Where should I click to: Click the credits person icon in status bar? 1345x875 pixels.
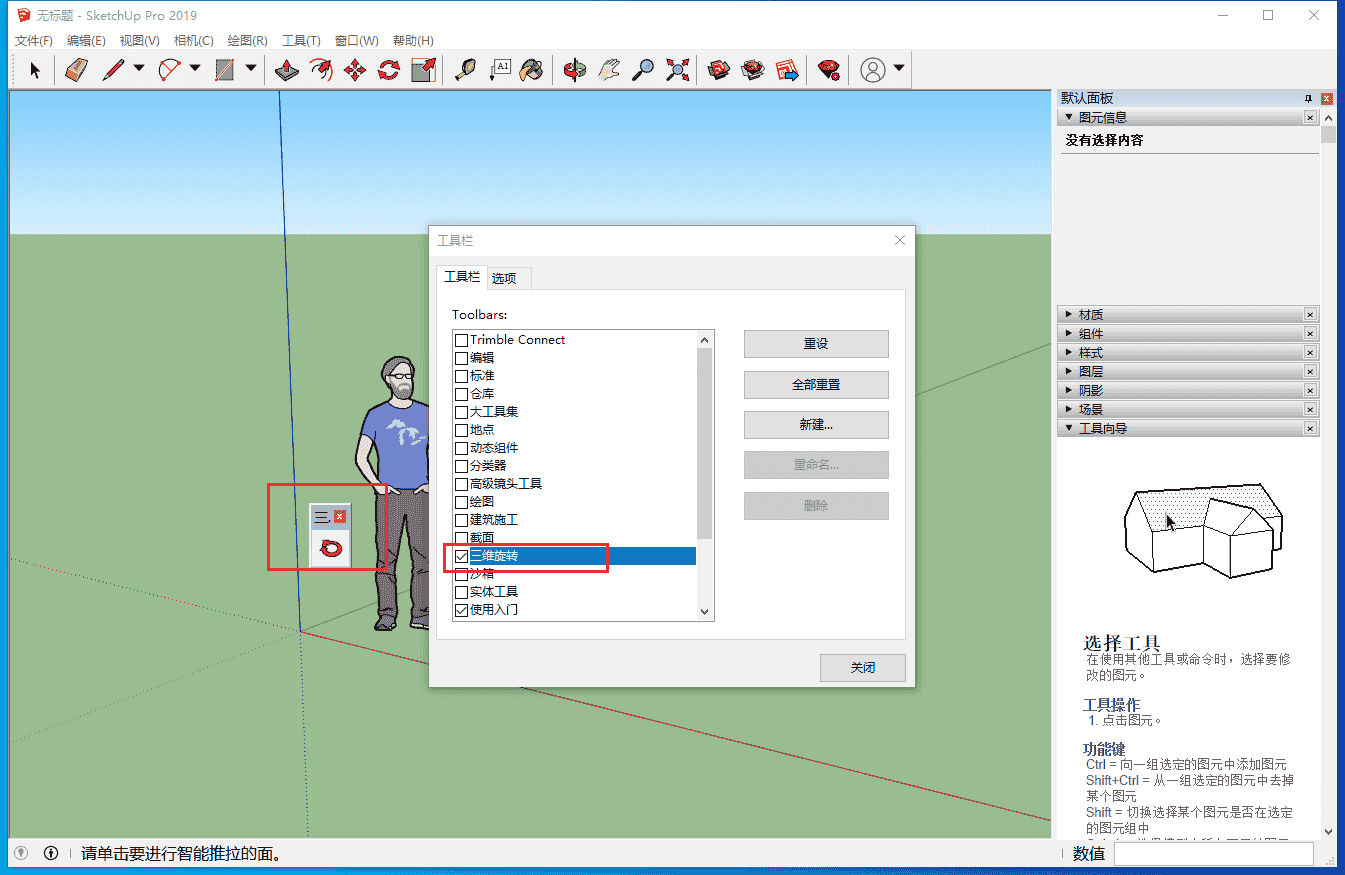click(x=51, y=853)
